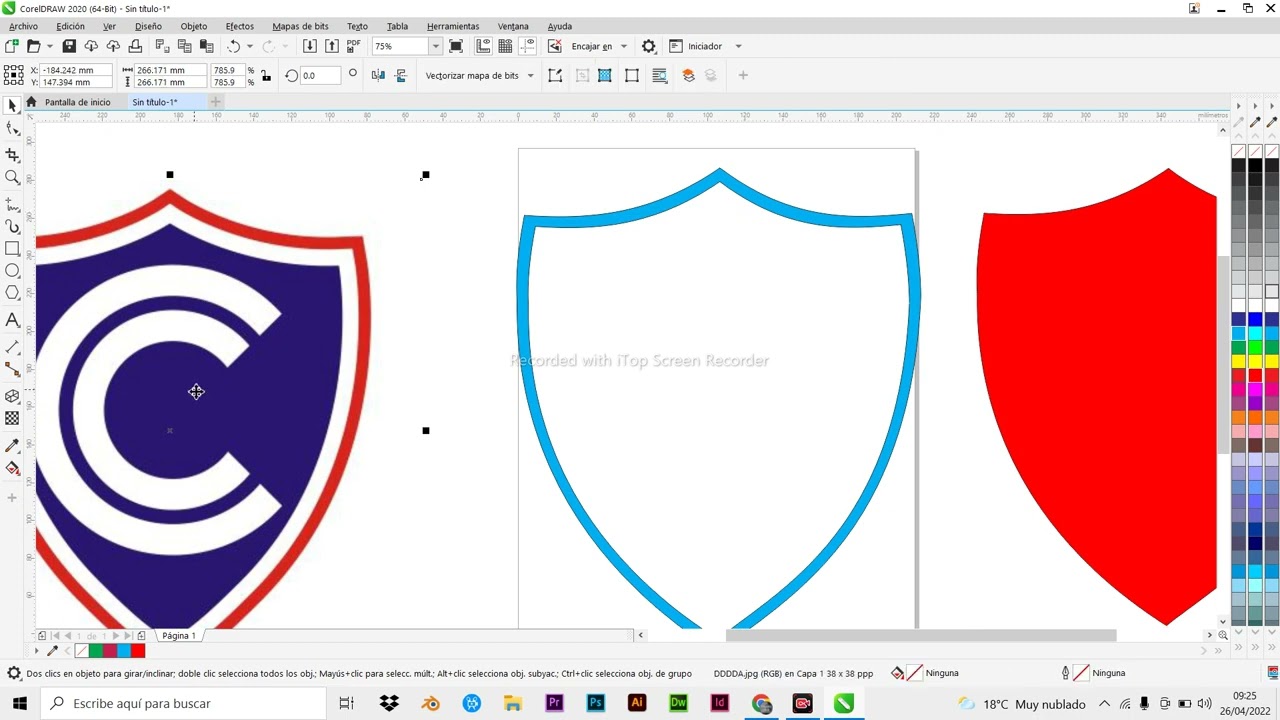This screenshot has width=1280, height=720.
Task: Select the Drop Shadow effects tool
Action: click(x=12, y=396)
